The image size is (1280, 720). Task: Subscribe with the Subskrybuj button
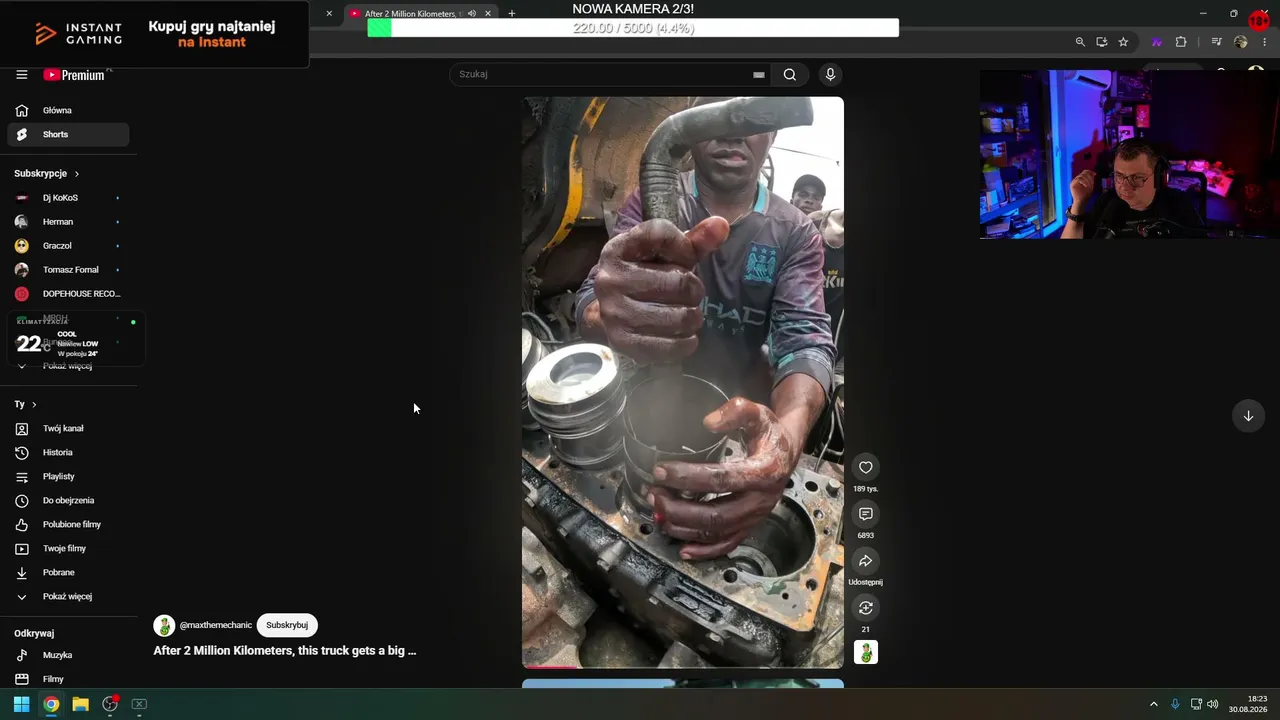pyautogui.click(x=287, y=625)
